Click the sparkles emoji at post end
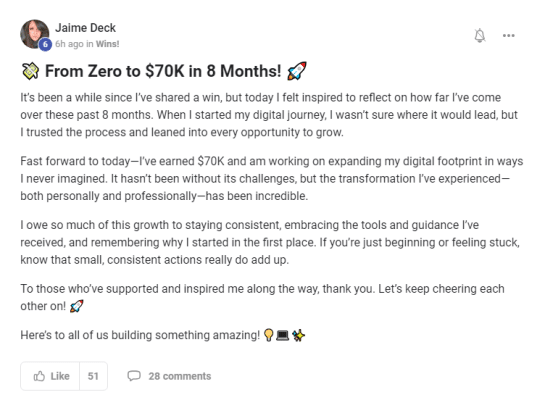This screenshot has width=545, height=400. pyautogui.click(x=298, y=335)
